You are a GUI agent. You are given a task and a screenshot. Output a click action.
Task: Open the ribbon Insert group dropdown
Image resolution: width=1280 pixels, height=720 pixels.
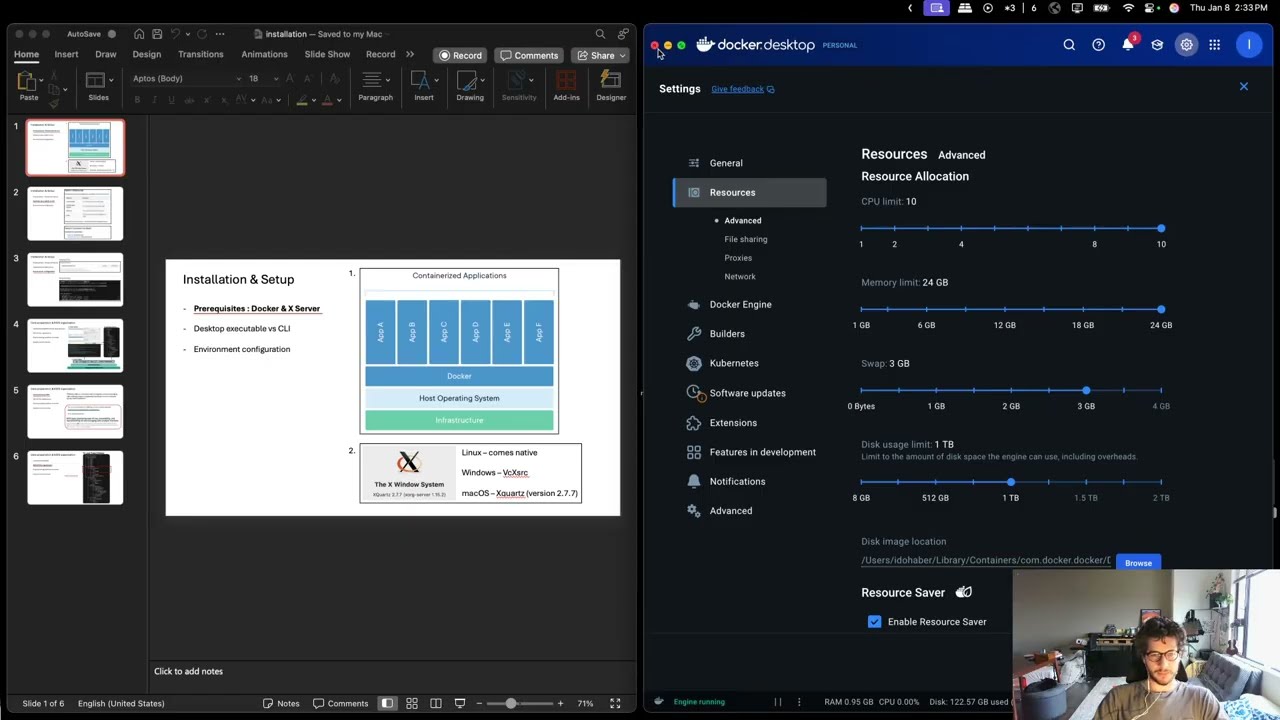pyautogui.click(x=424, y=85)
